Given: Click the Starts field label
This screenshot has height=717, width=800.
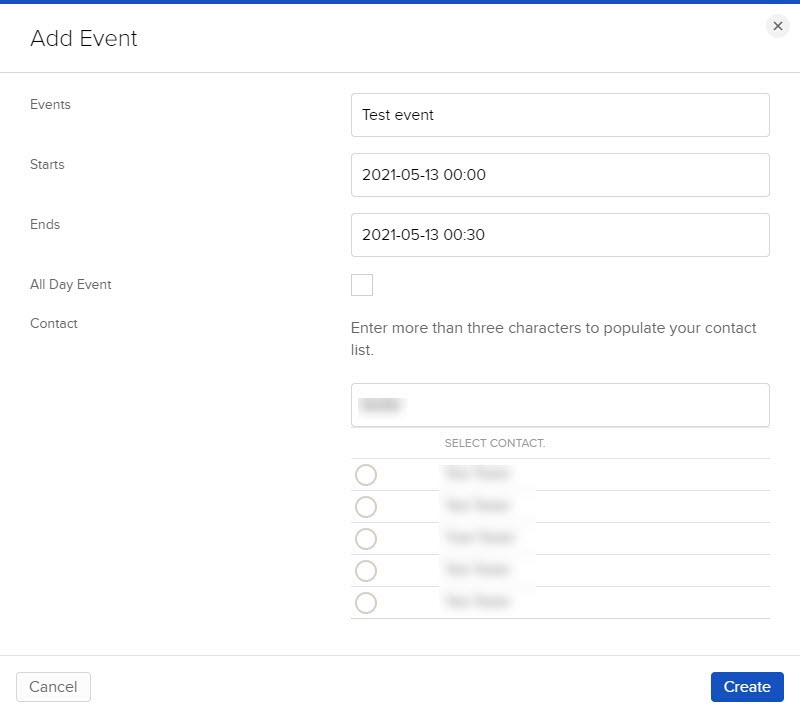Looking at the screenshot, I should click(x=47, y=164).
